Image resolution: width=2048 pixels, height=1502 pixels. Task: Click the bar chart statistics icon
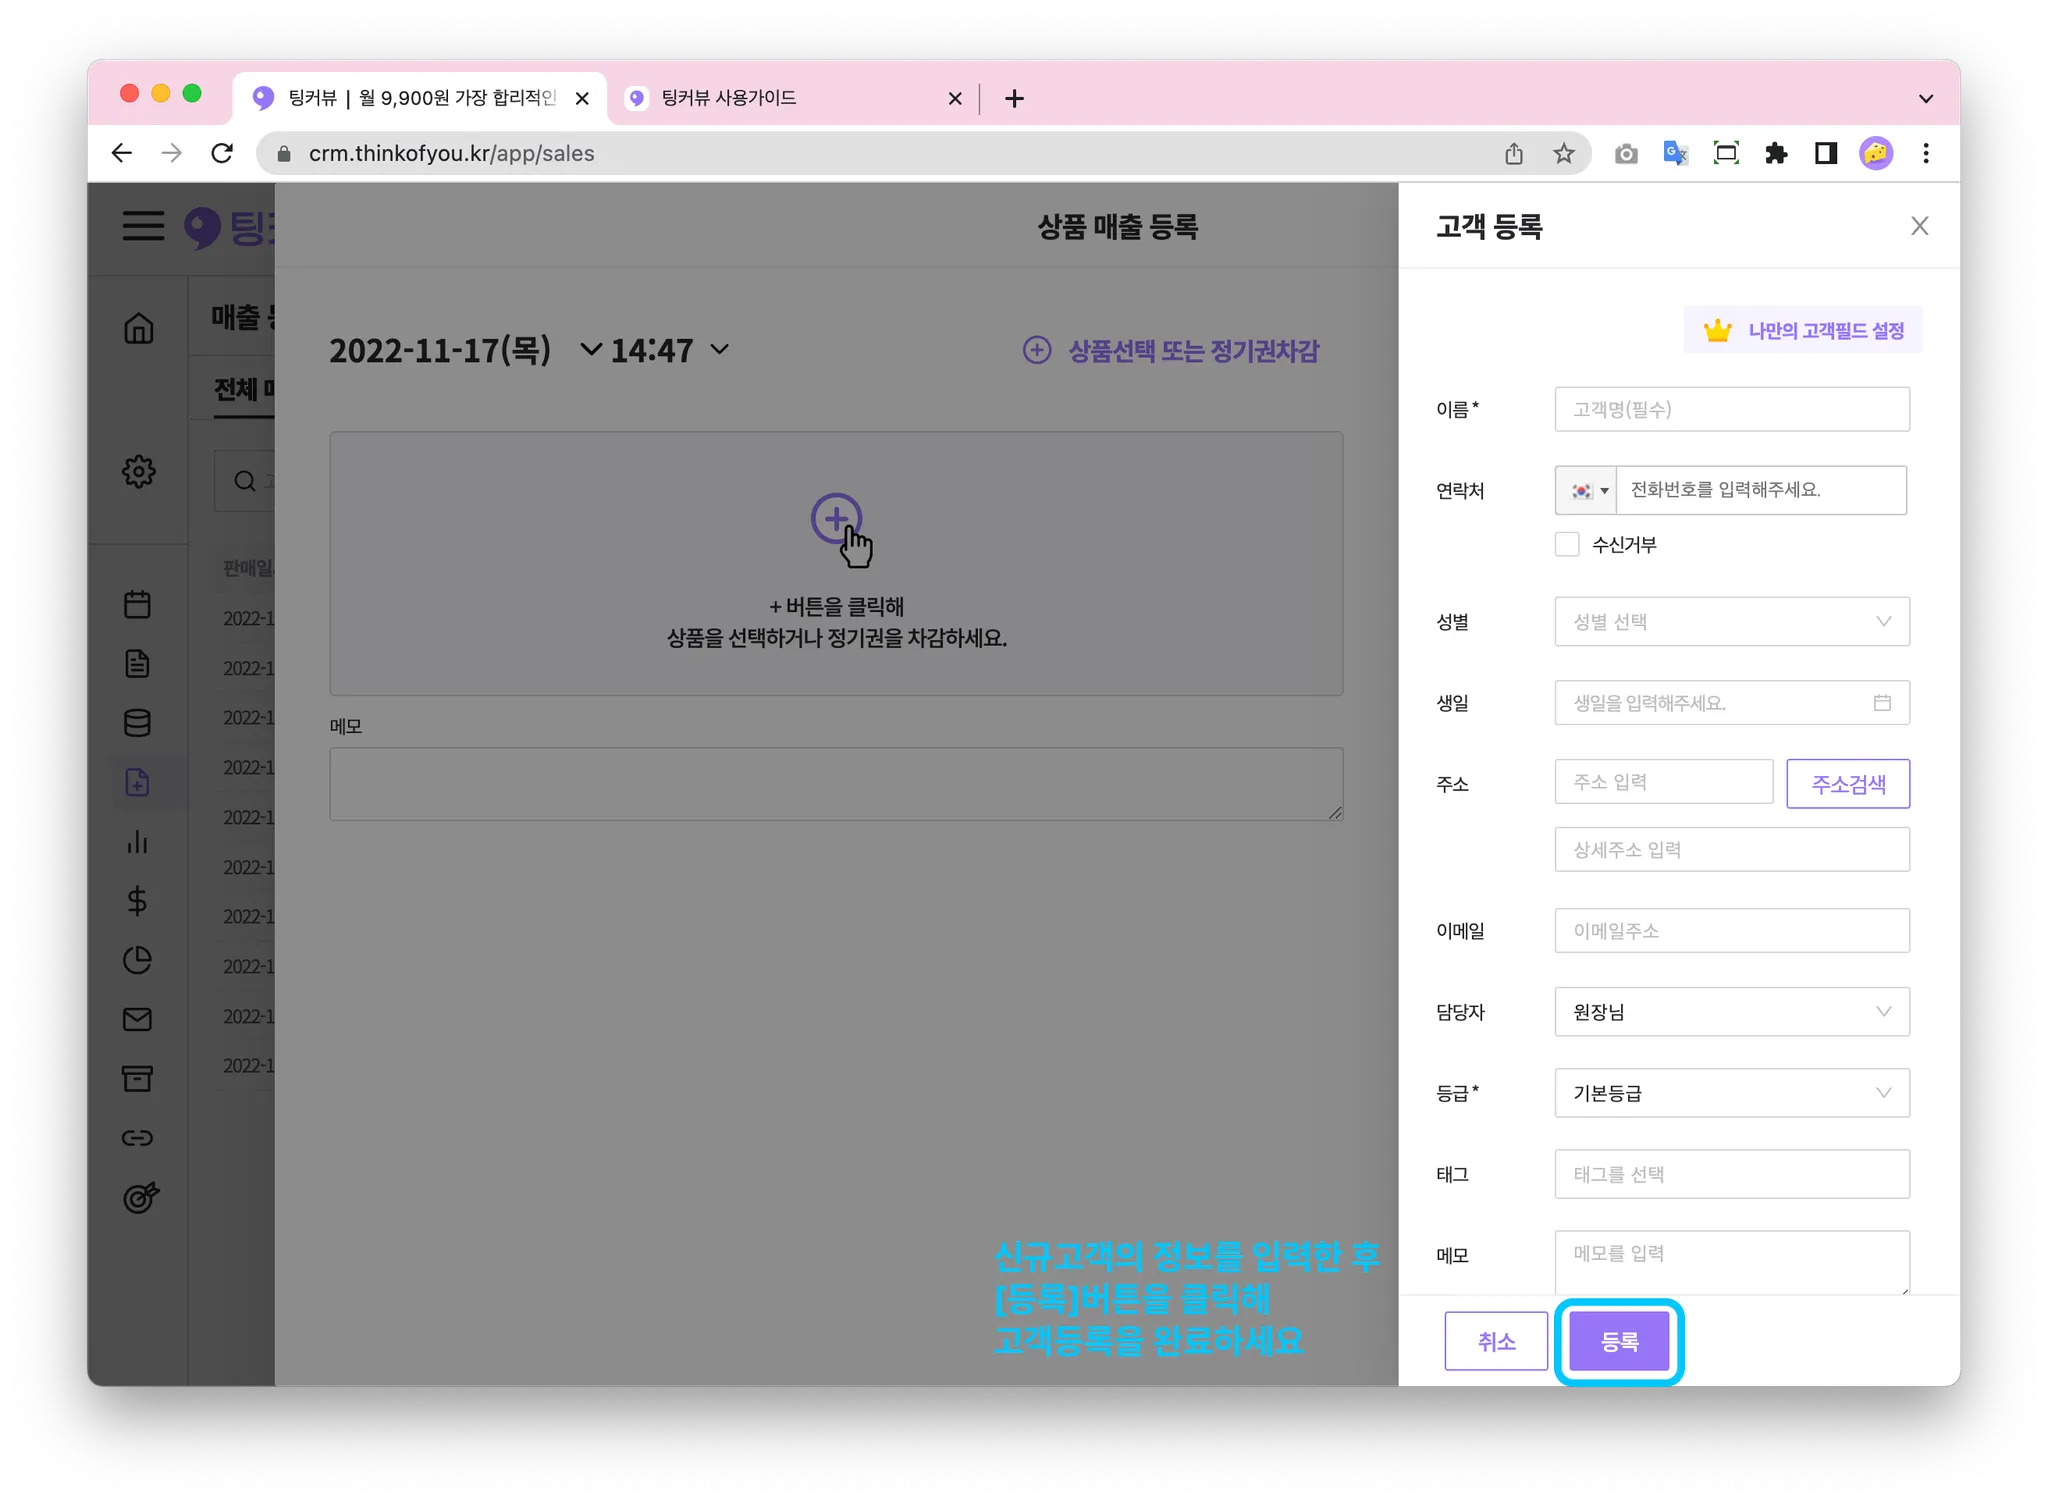point(137,842)
